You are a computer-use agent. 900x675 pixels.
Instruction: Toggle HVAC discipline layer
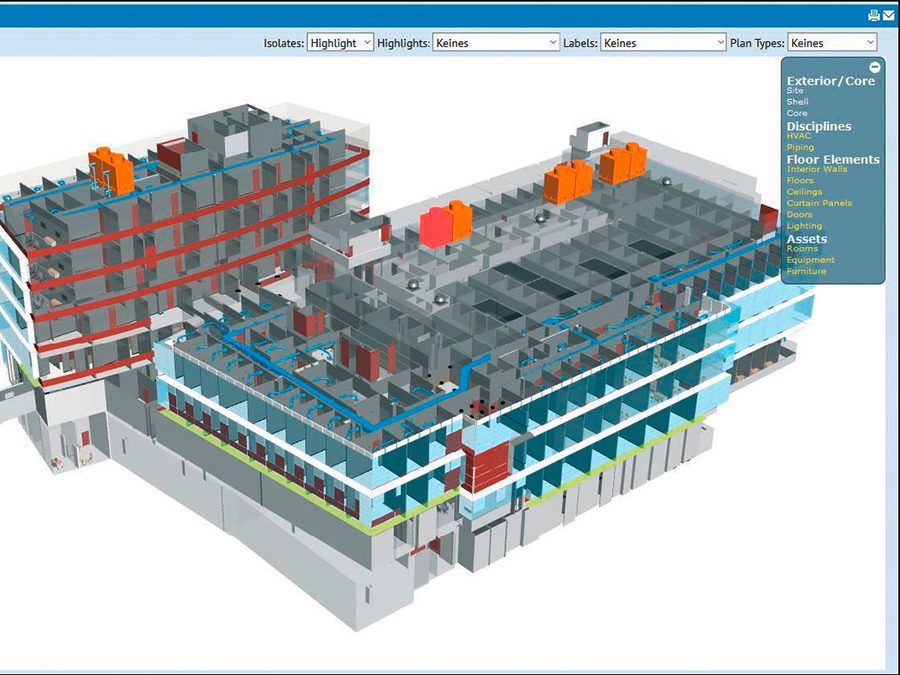799,136
